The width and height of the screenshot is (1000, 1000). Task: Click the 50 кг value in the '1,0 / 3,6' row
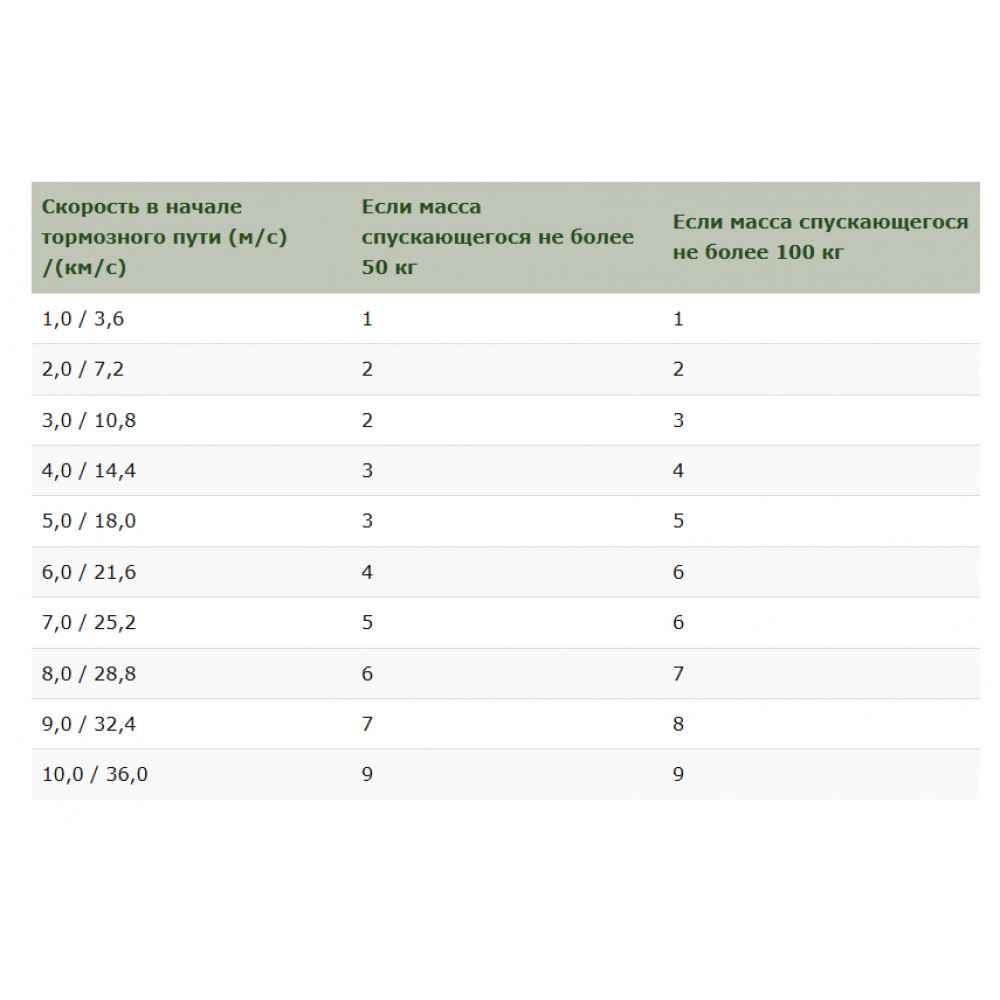(367, 319)
